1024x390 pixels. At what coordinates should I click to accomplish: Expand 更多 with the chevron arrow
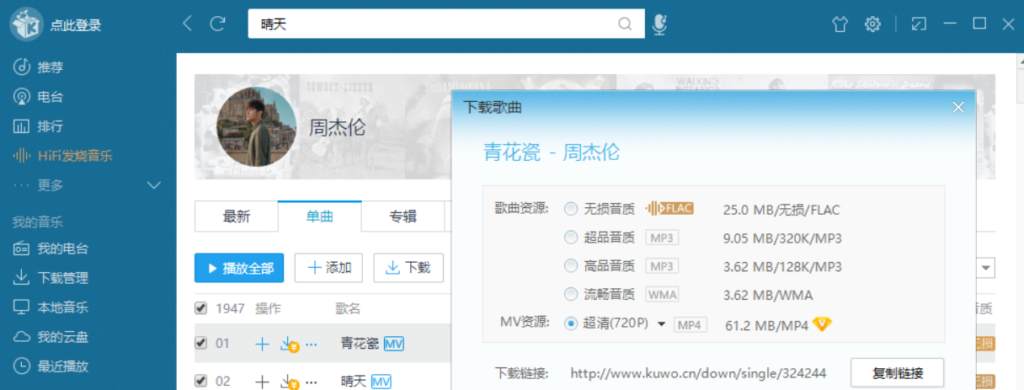coord(154,186)
